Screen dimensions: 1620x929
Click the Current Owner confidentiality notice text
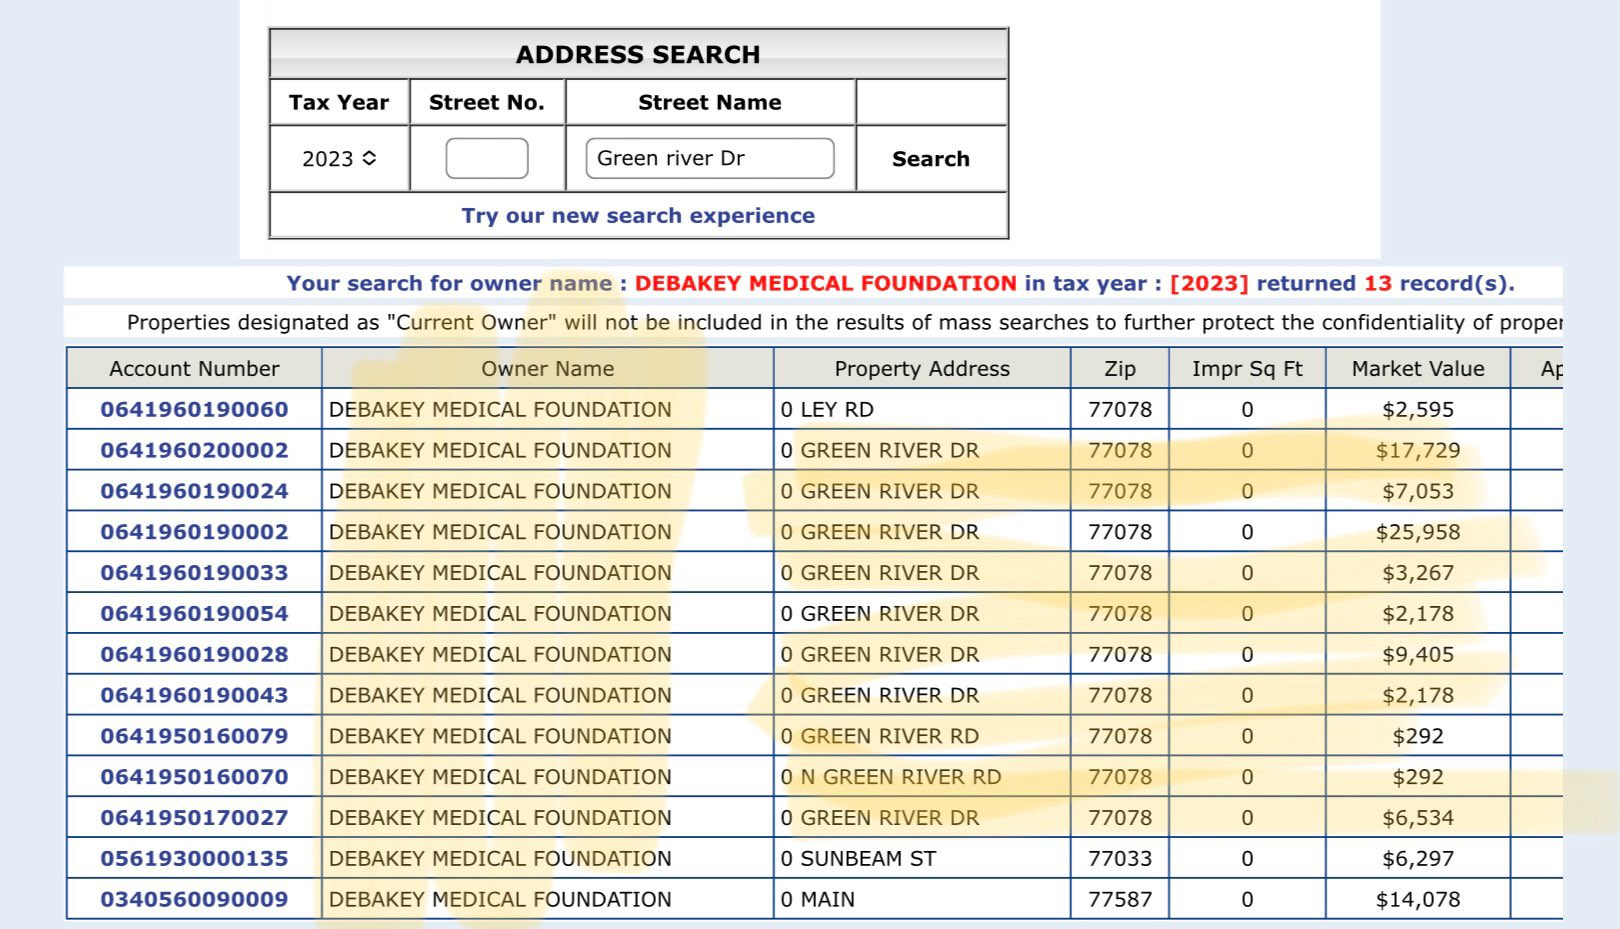point(844,322)
